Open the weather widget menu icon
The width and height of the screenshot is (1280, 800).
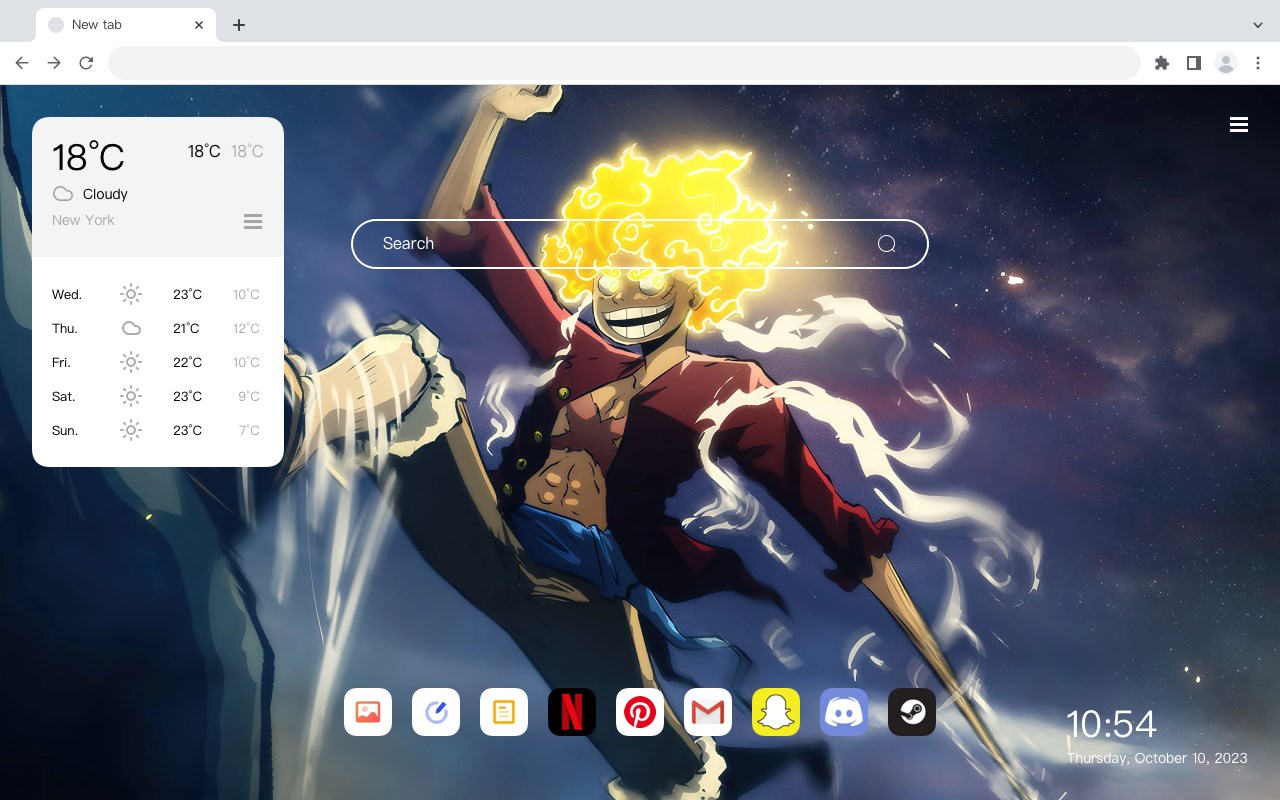point(253,221)
